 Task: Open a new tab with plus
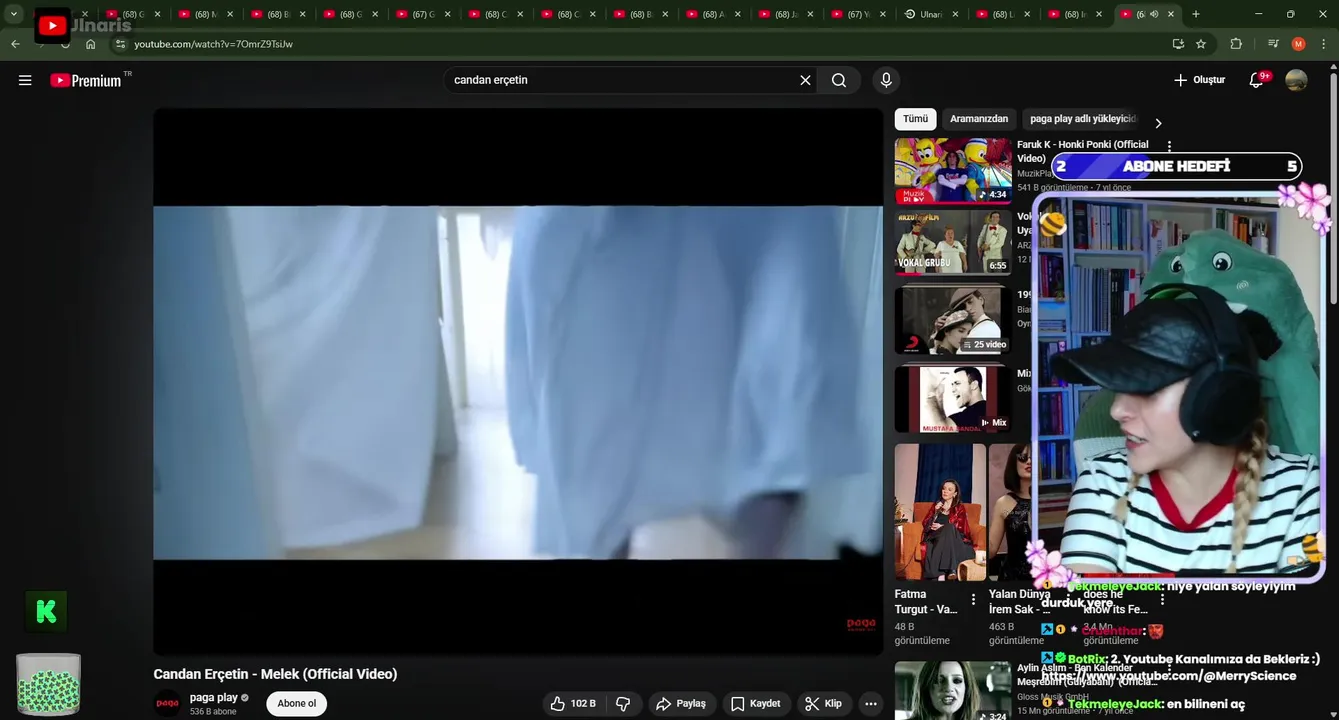1196,14
